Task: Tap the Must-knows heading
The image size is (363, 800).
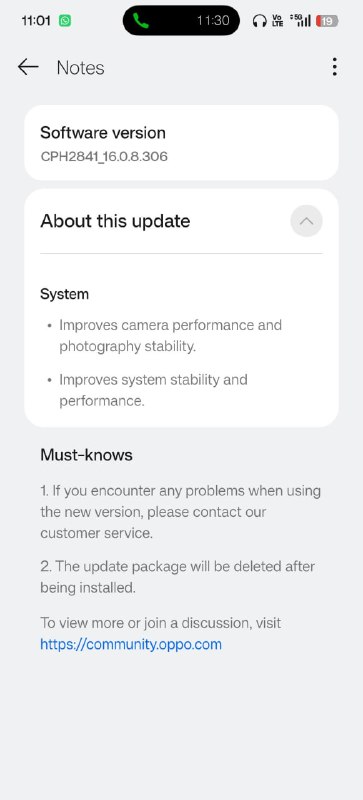Action: click(86, 455)
